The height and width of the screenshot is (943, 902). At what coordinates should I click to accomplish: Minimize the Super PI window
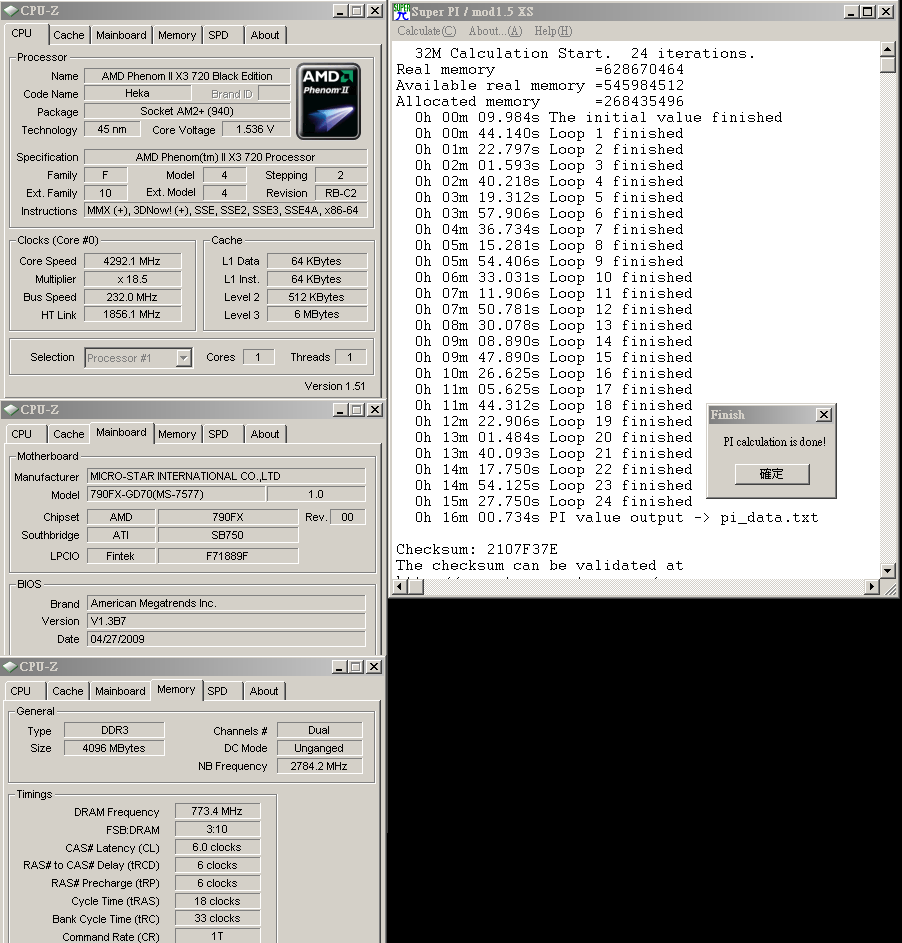click(851, 11)
